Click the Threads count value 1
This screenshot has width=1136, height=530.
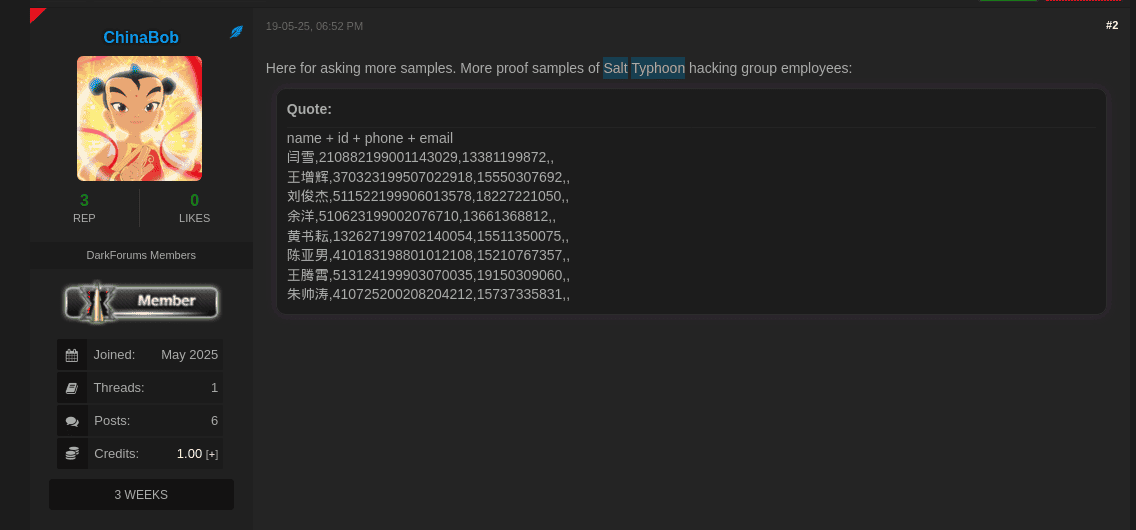[214, 387]
